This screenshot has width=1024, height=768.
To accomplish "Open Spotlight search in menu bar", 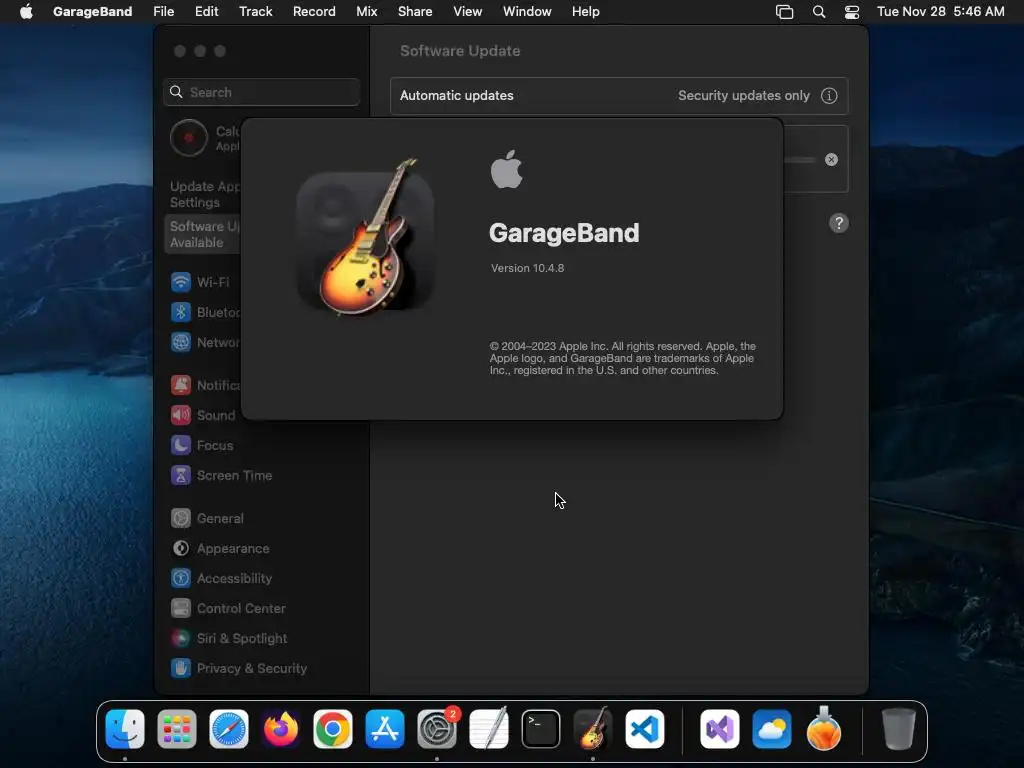I will point(818,11).
